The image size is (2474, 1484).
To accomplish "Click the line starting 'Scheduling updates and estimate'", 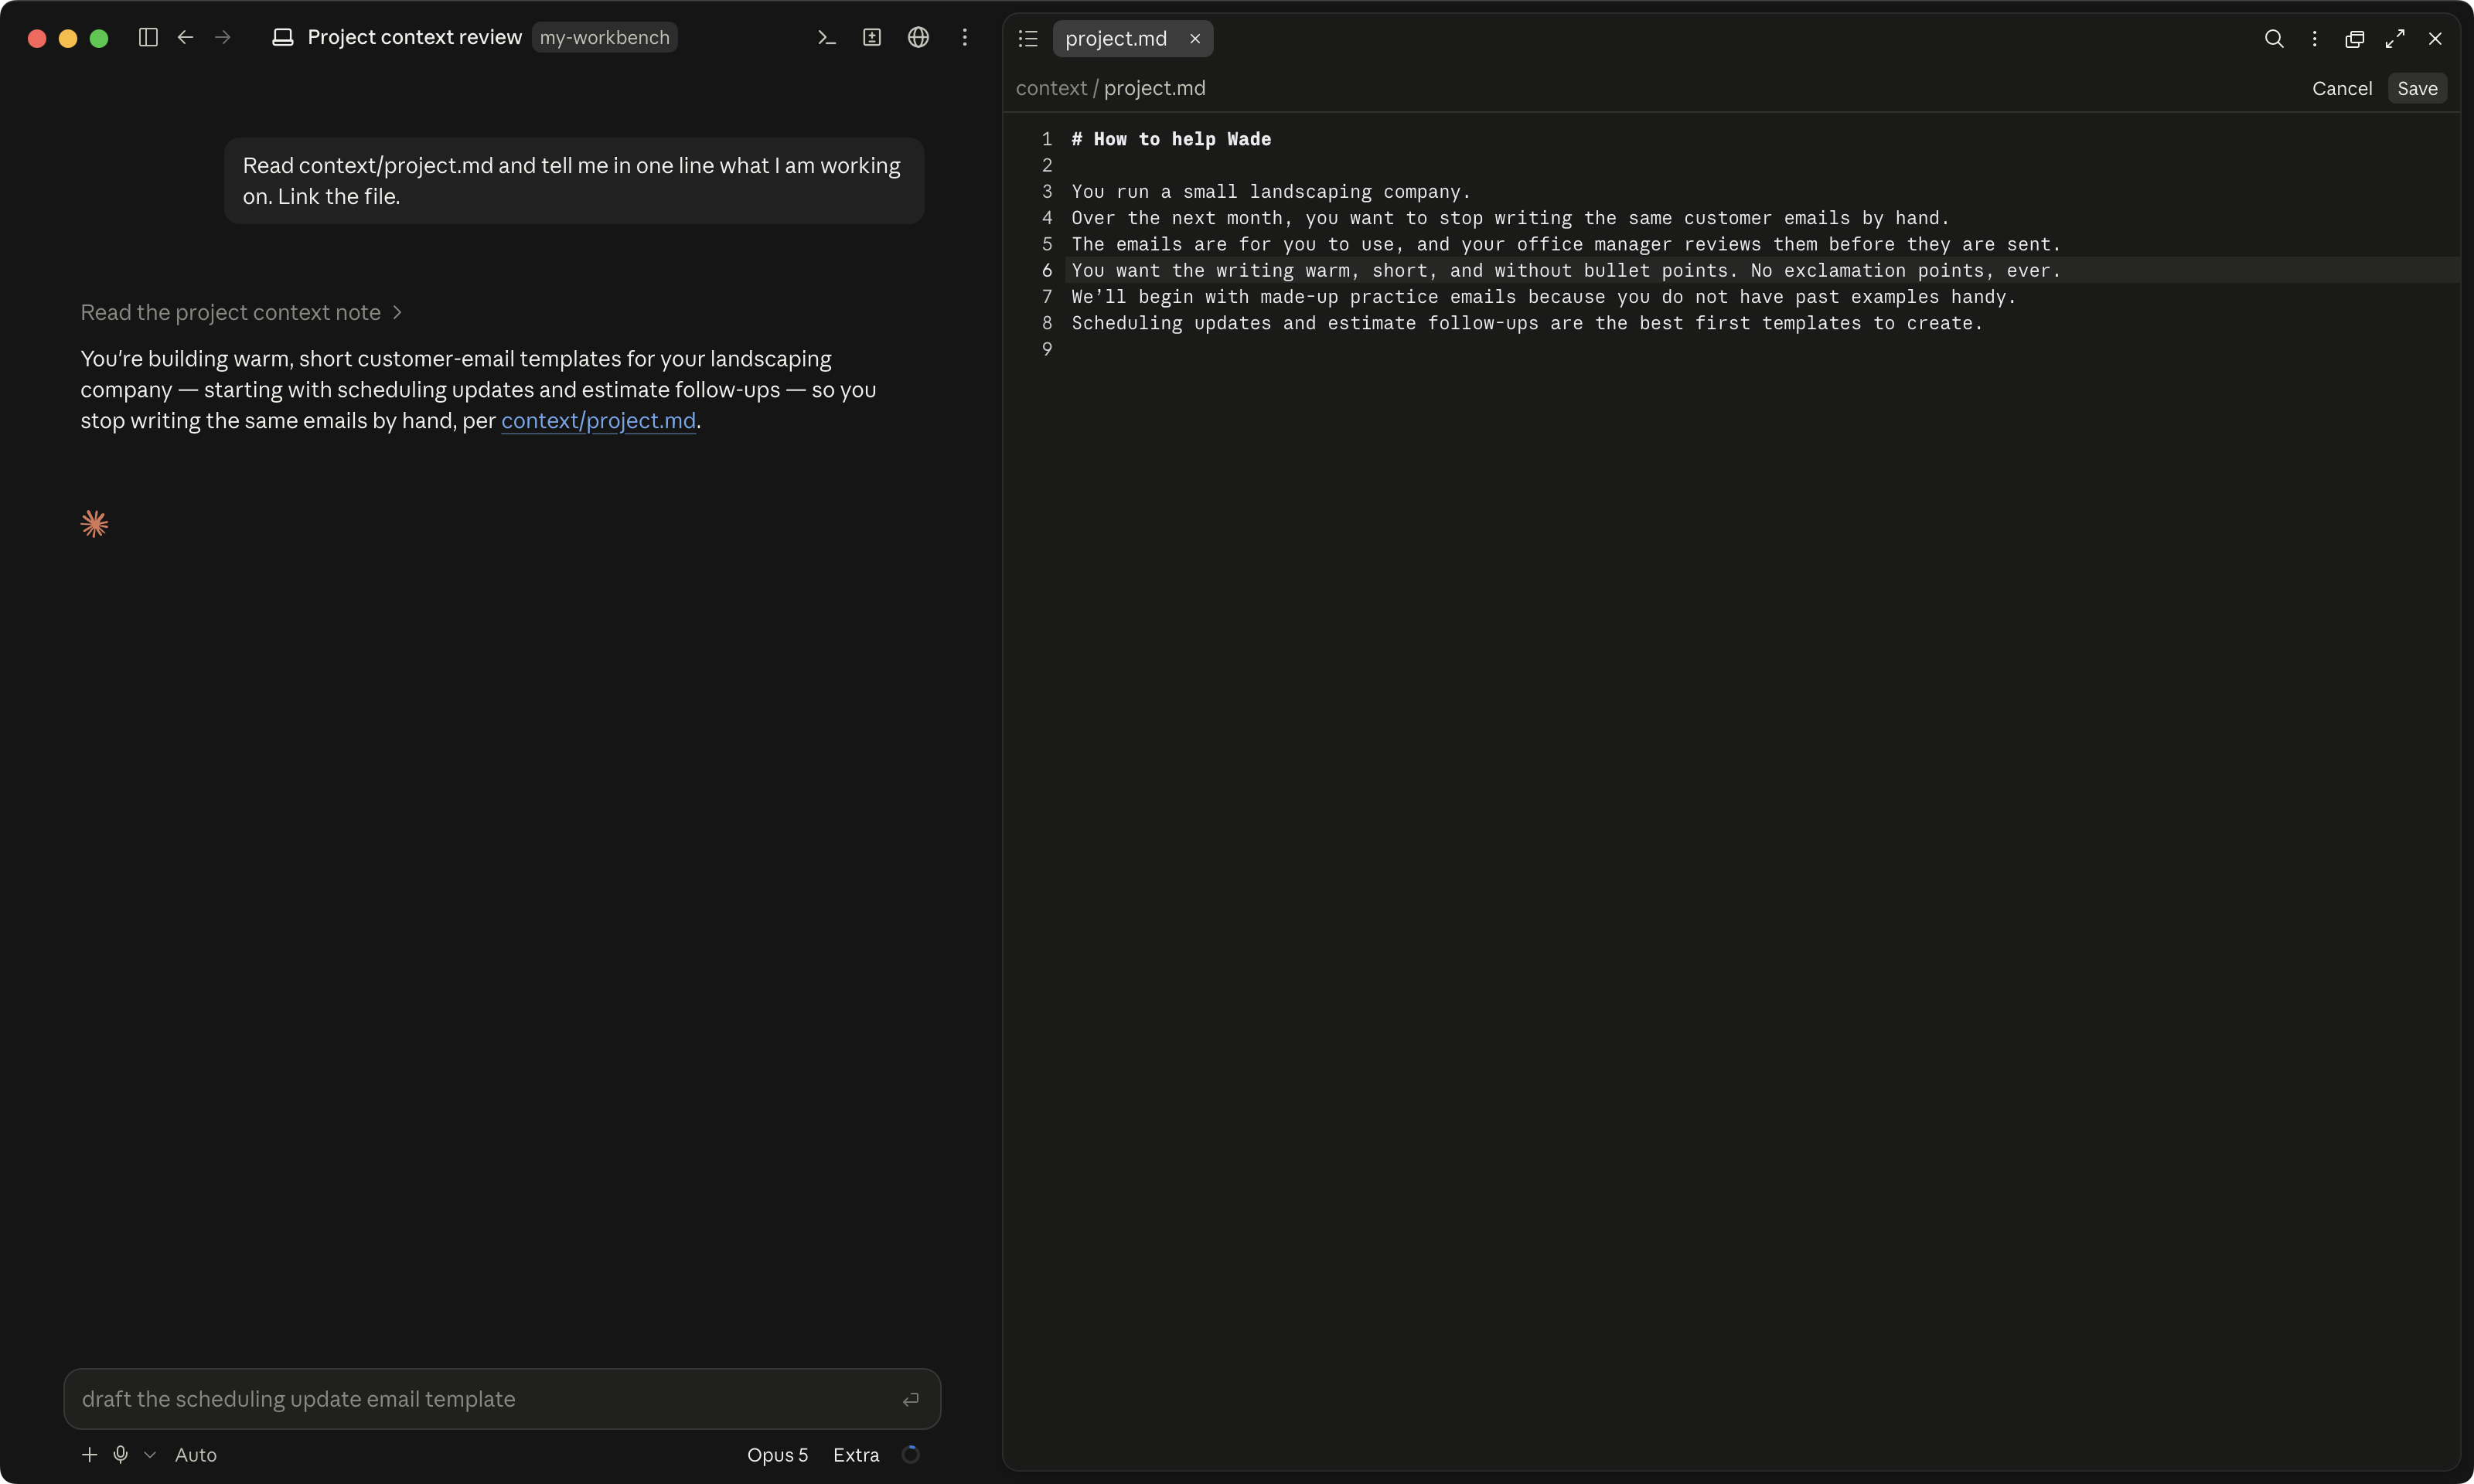I will click(1527, 323).
